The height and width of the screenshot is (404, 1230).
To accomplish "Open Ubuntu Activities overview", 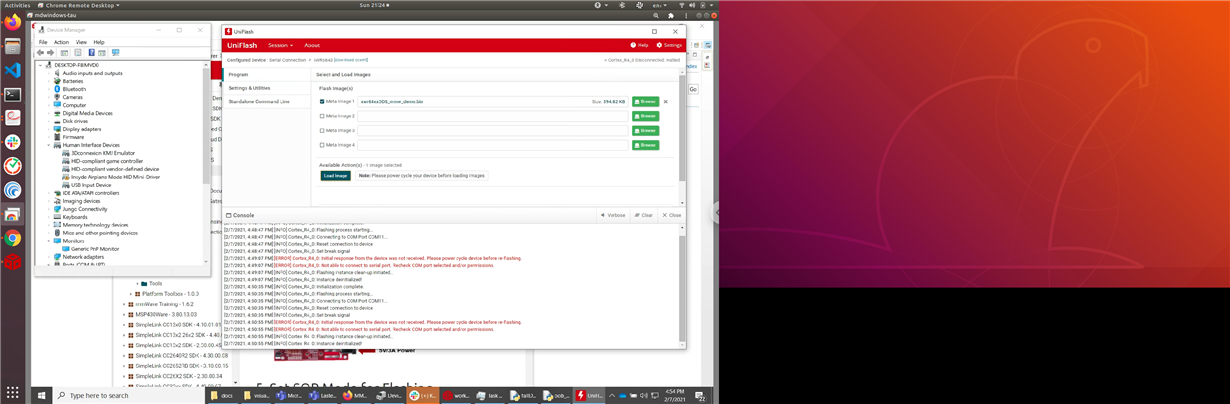I will coord(17,5).
